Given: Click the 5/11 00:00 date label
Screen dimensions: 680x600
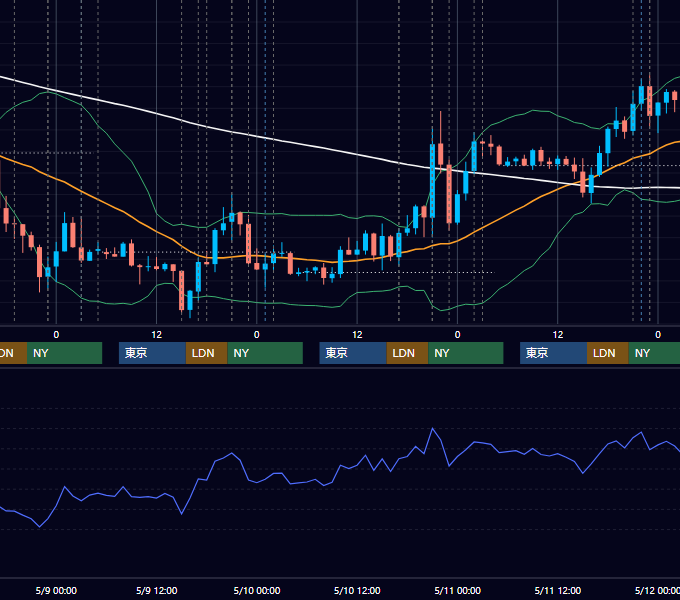Looking at the screenshot, I should [458, 590].
